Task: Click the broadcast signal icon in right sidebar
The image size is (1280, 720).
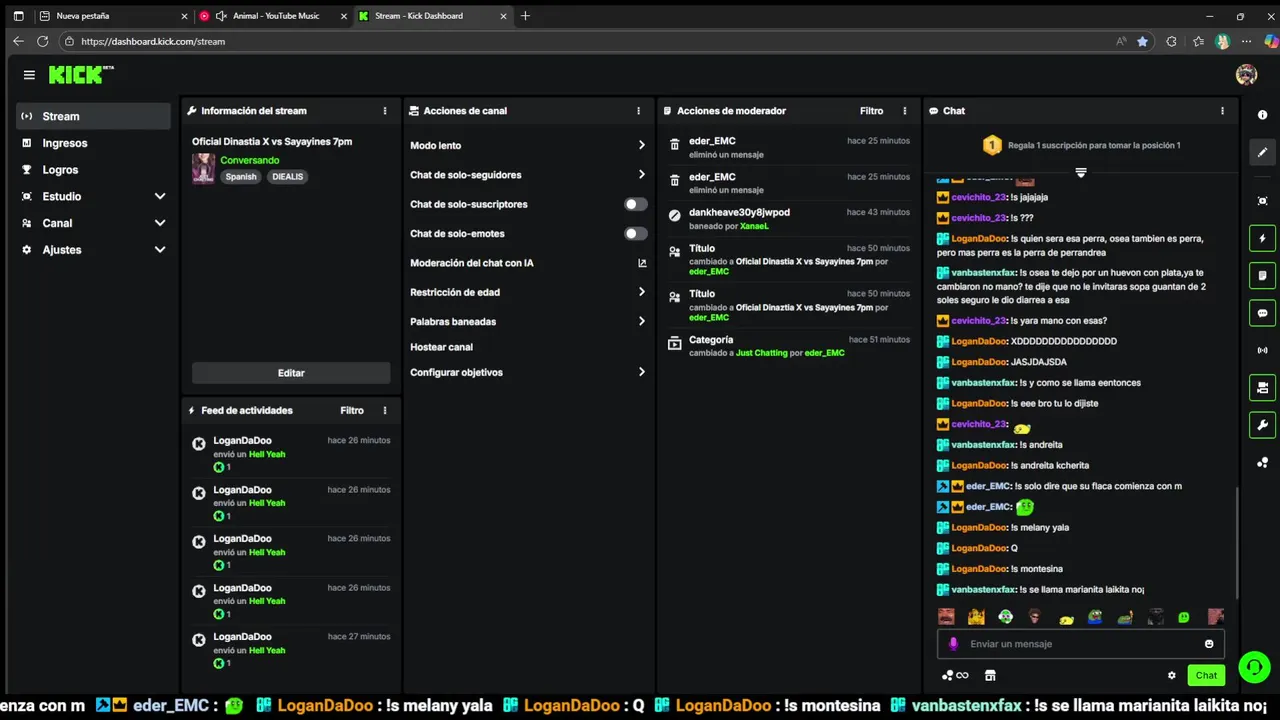Action: pos(1262,350)
